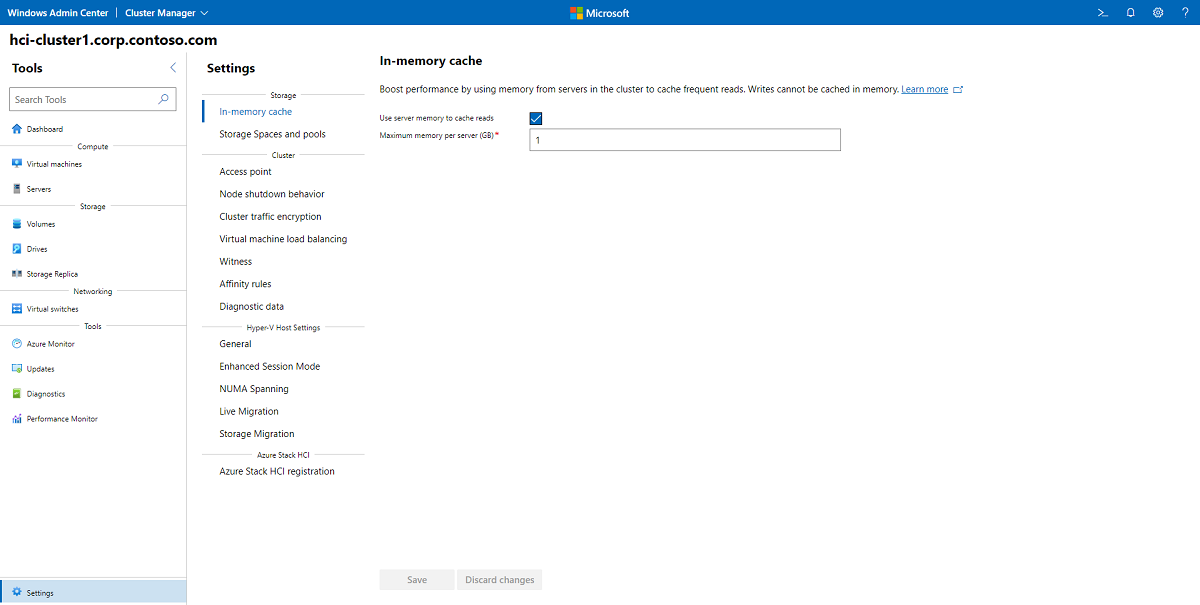Select Access point settings
The width and height of the screenshot is (1200, 605).
245,171
